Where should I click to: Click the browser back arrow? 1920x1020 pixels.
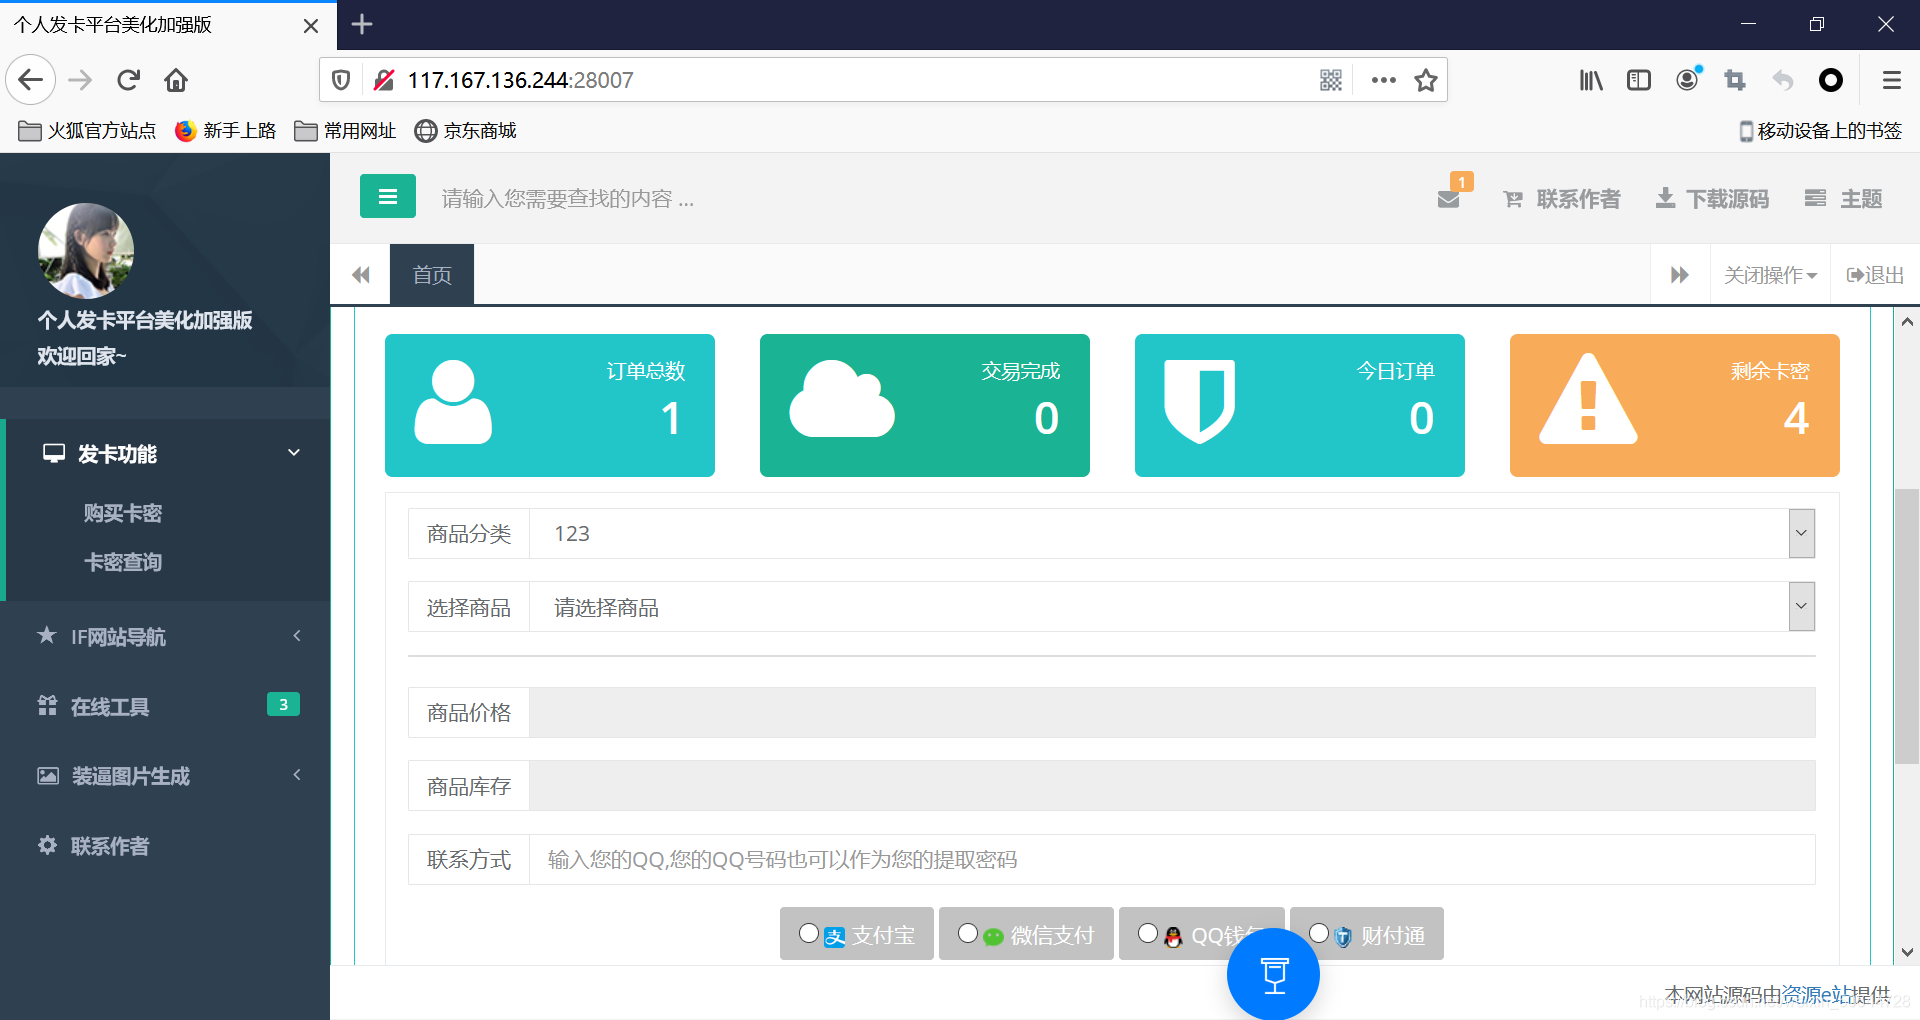point(31,80)
